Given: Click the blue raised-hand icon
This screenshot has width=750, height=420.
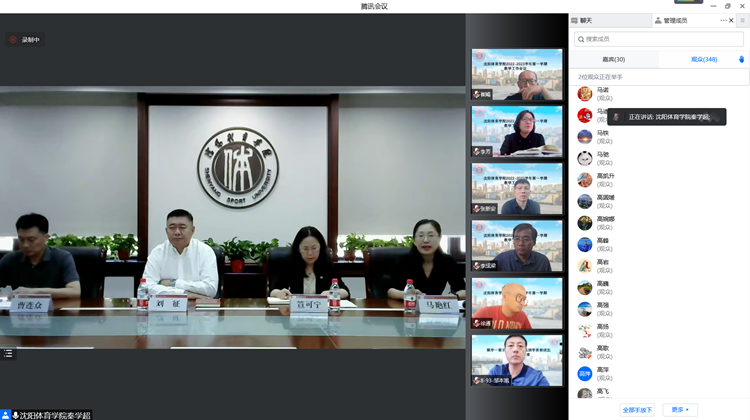Looking at the screenshot, I should tap(741, 60).
